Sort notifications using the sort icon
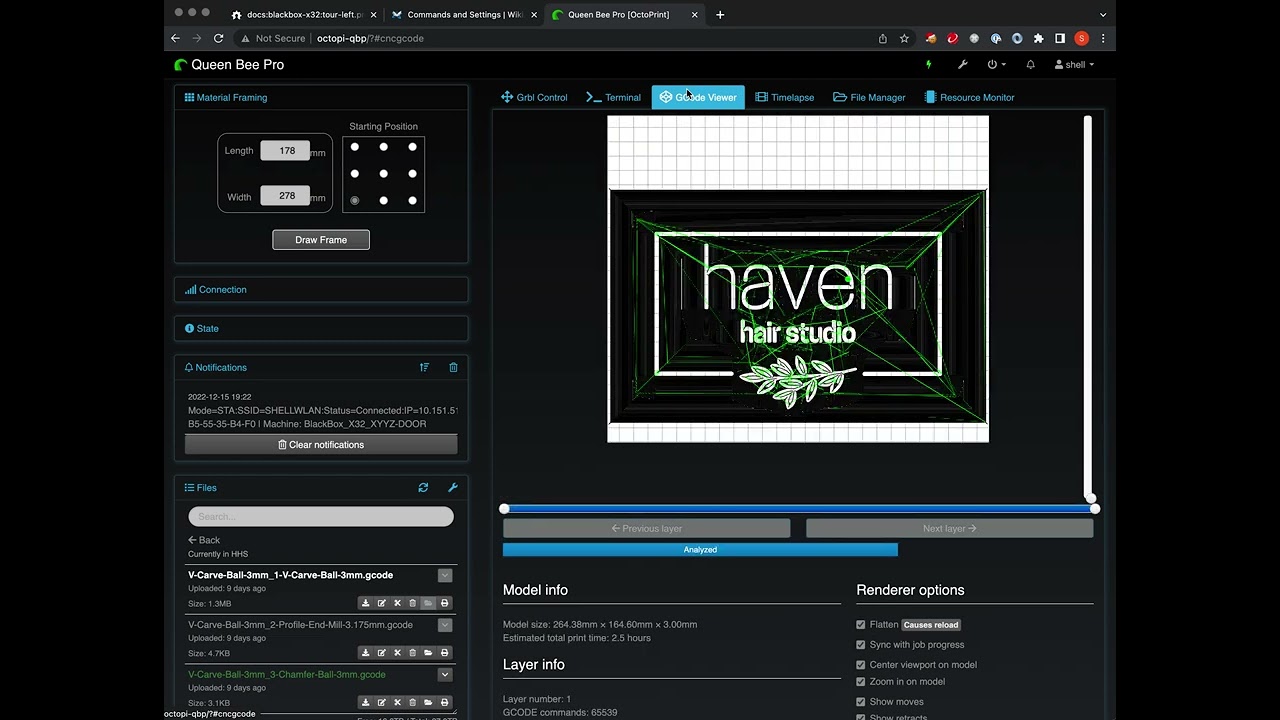The image size is (1280, 720). pyautogui.click(x=424, y=368)
